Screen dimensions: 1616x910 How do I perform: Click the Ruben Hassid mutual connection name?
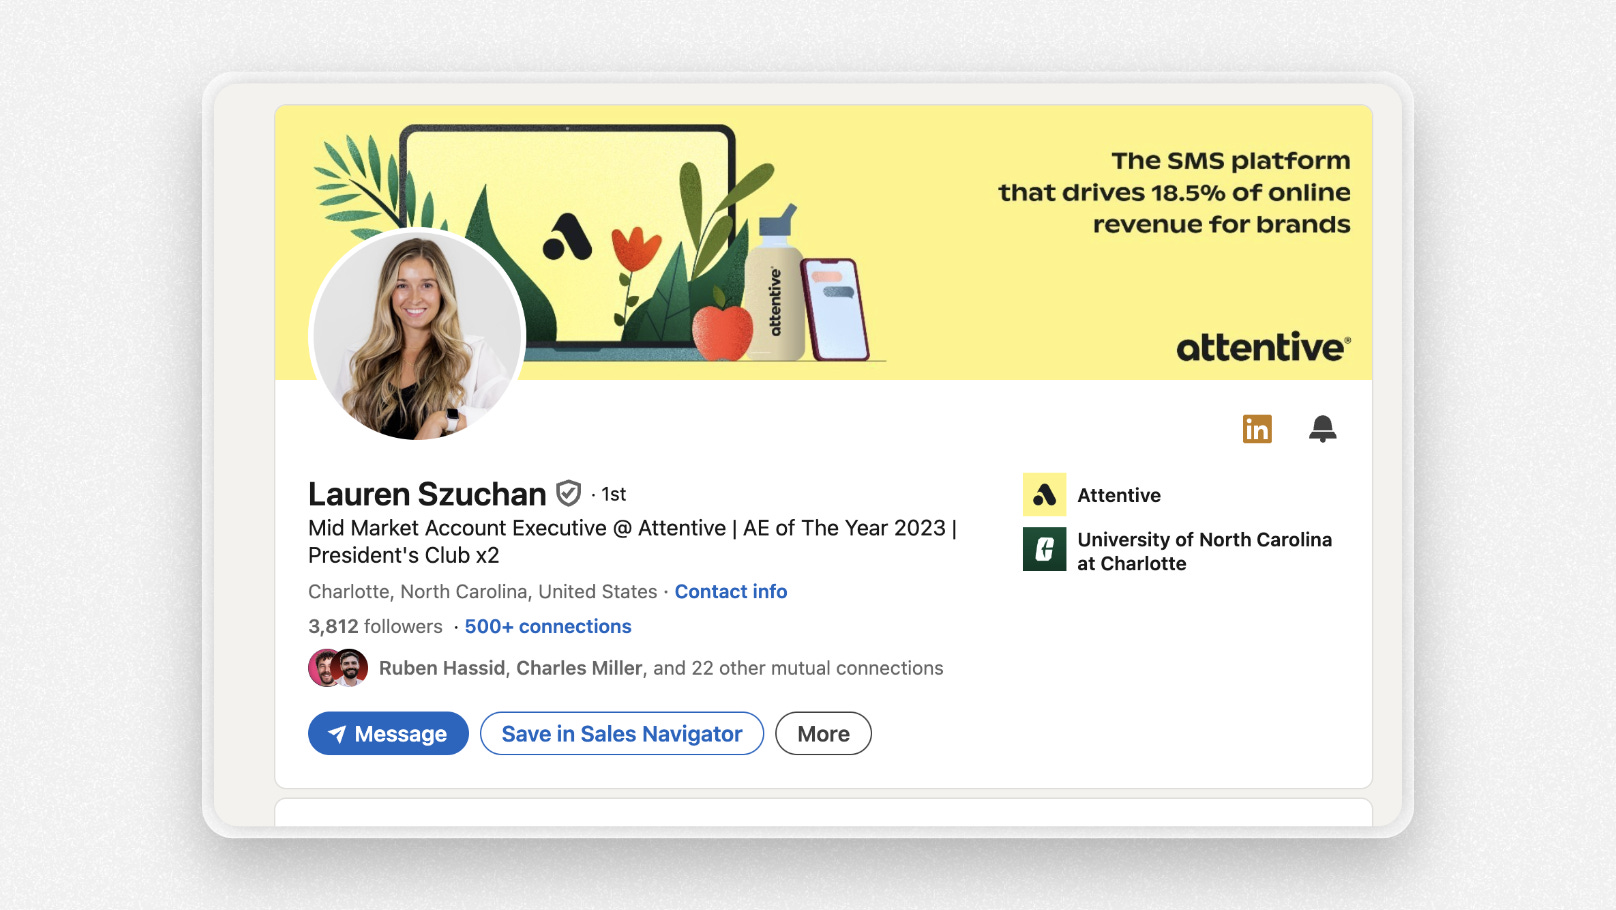(442, 668)
